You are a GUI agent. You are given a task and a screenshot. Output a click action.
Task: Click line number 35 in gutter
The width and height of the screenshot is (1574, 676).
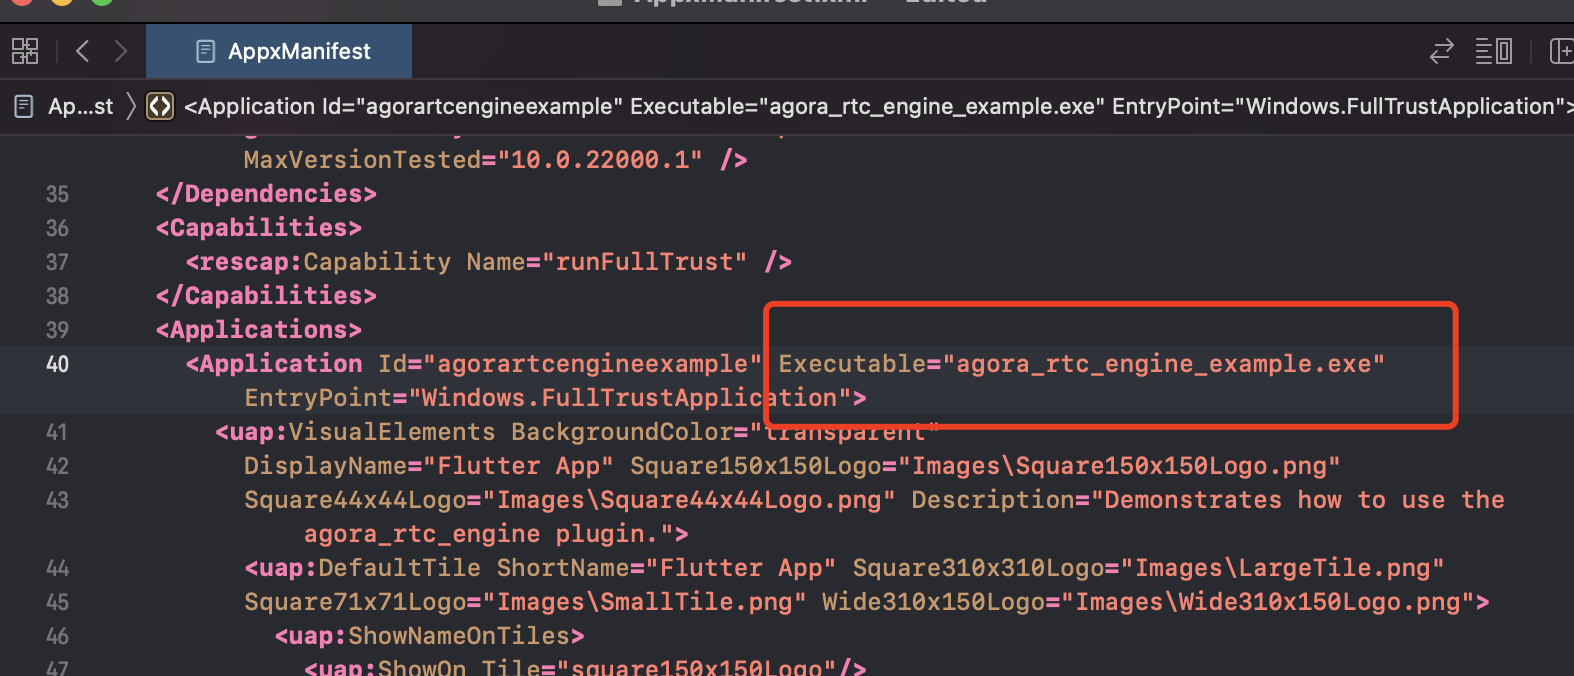coord(57,194)
